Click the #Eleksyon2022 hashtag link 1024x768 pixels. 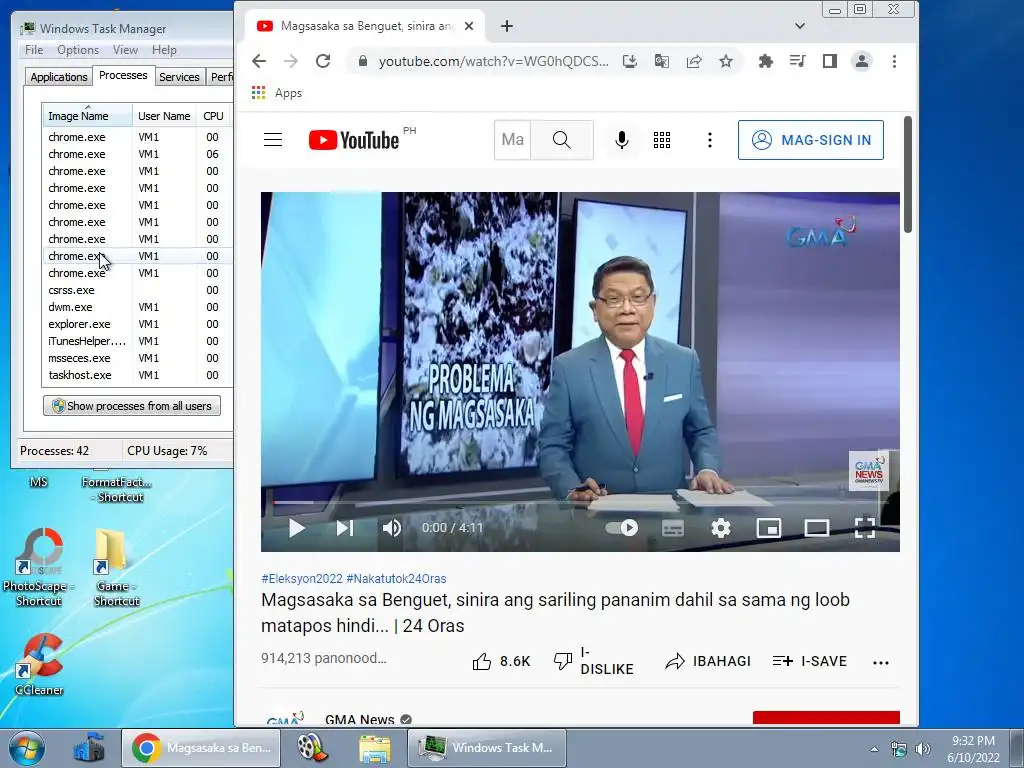click(x=302, y=579)
